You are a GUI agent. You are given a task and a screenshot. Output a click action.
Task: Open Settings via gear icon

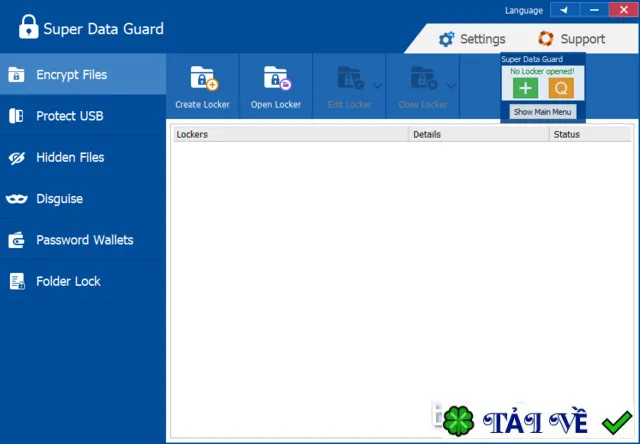(x=446, y=39)
